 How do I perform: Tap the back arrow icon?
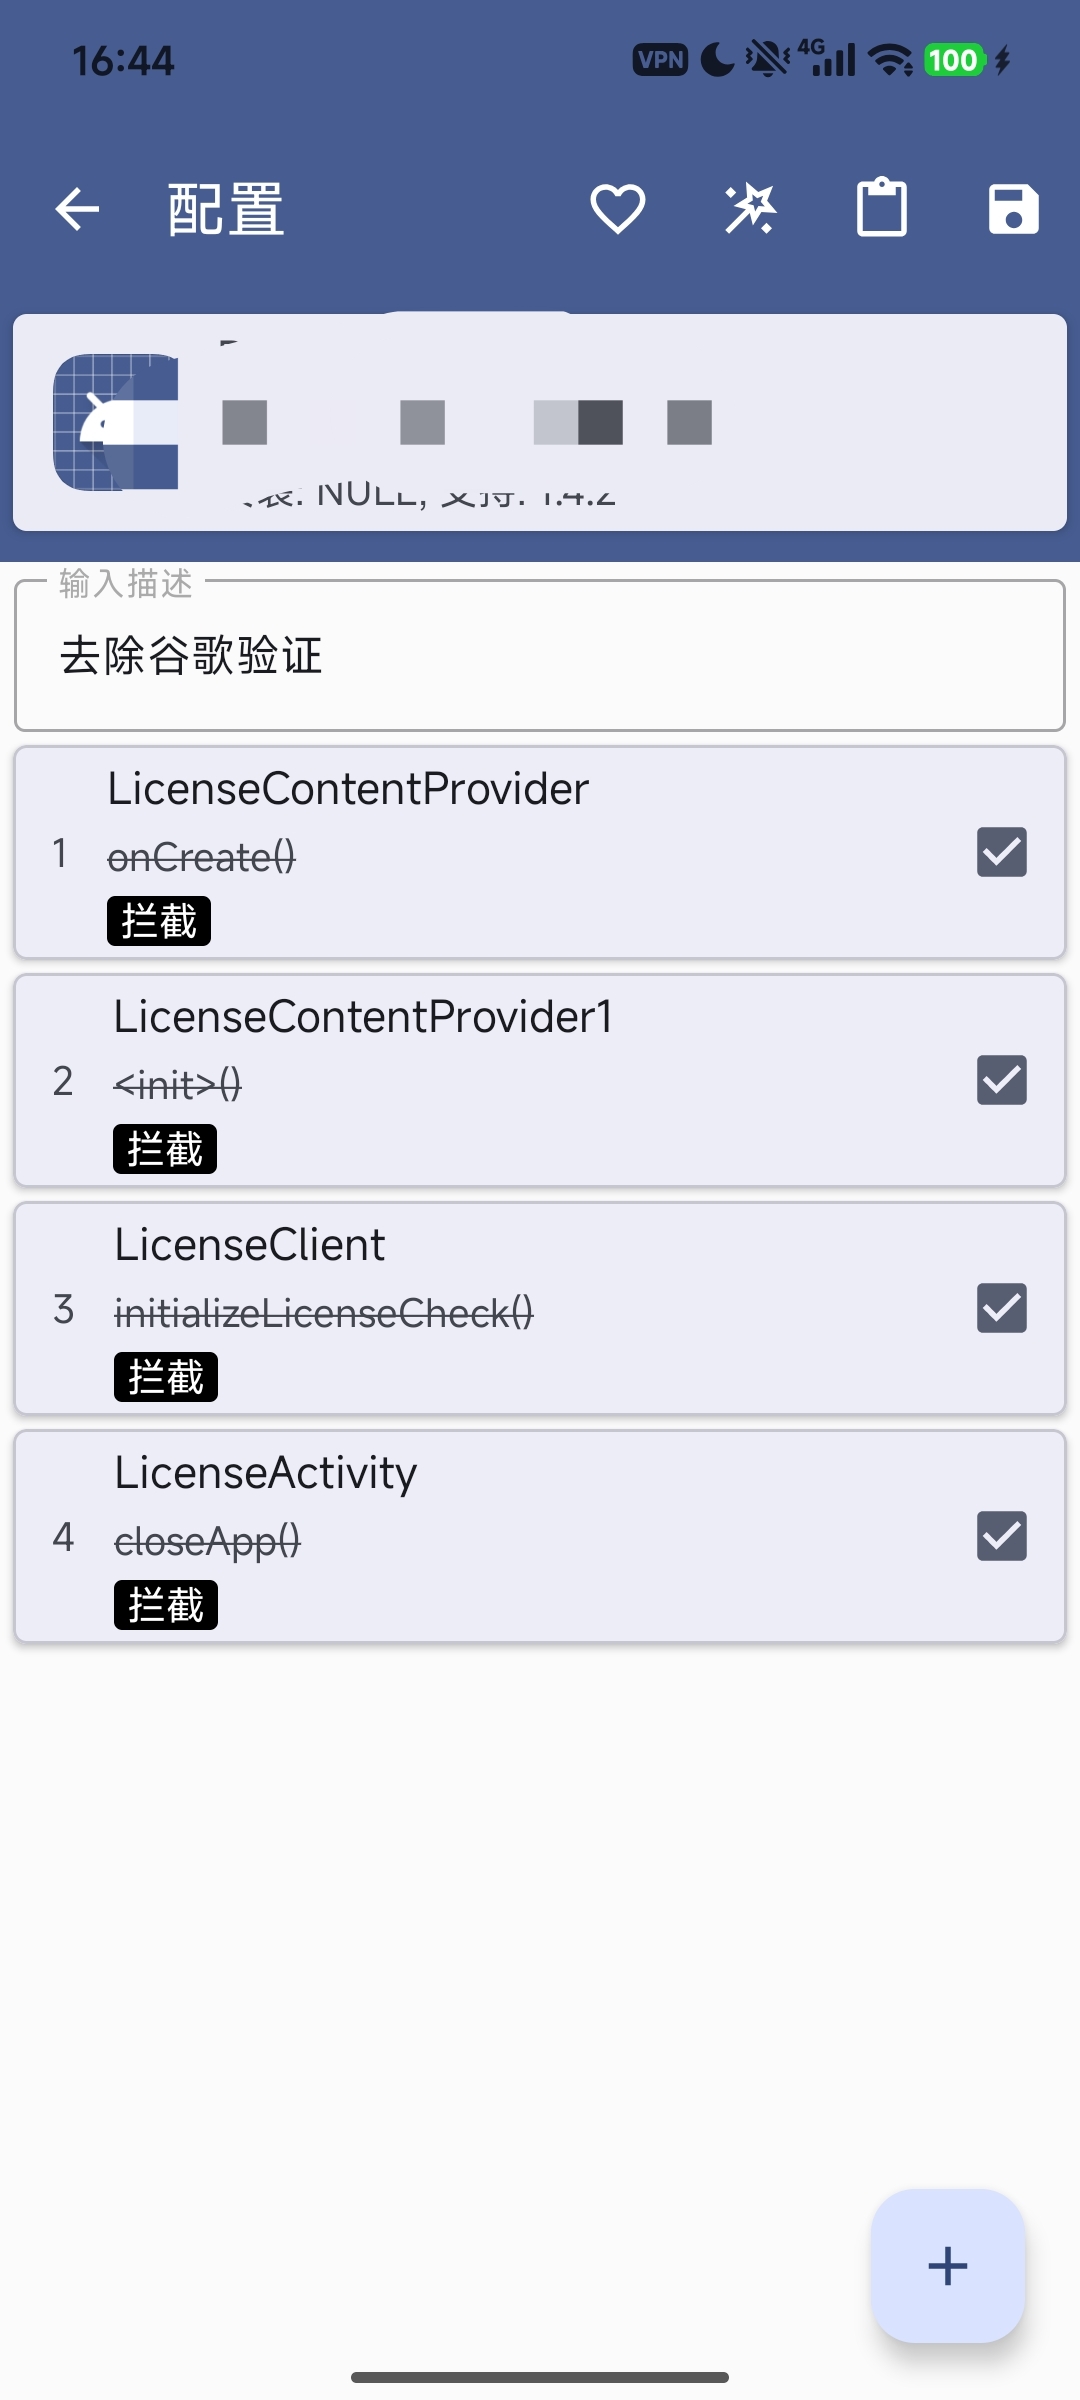(x=77, y=210)
